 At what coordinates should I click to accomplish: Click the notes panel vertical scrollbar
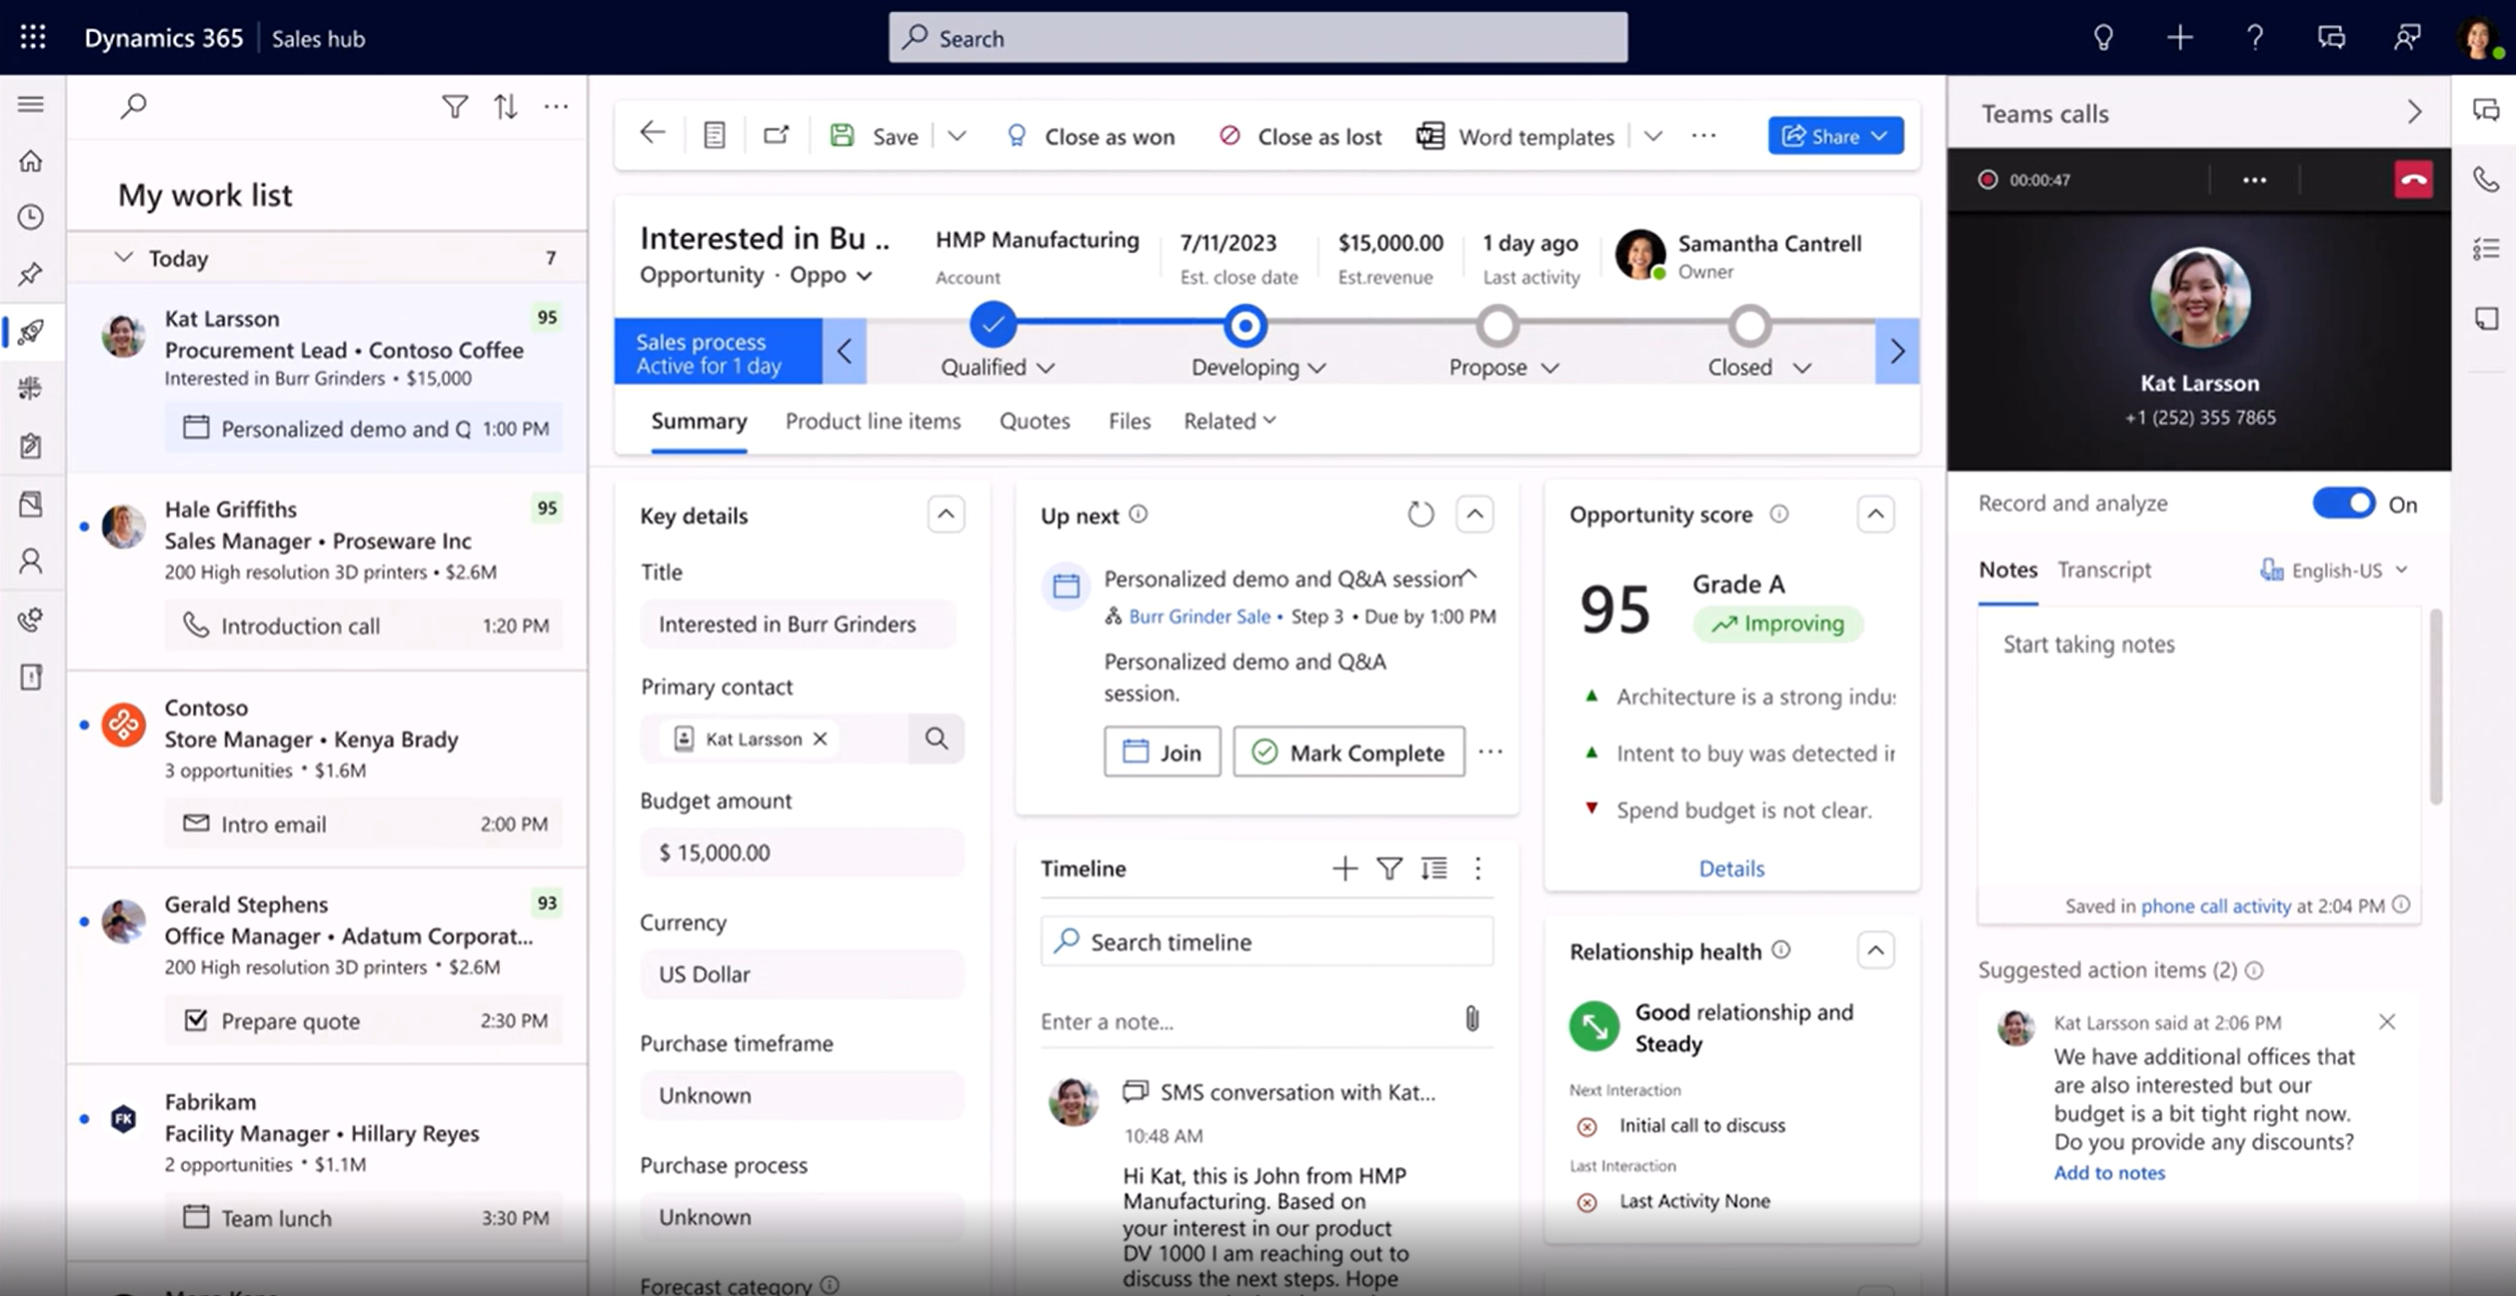2436,708
